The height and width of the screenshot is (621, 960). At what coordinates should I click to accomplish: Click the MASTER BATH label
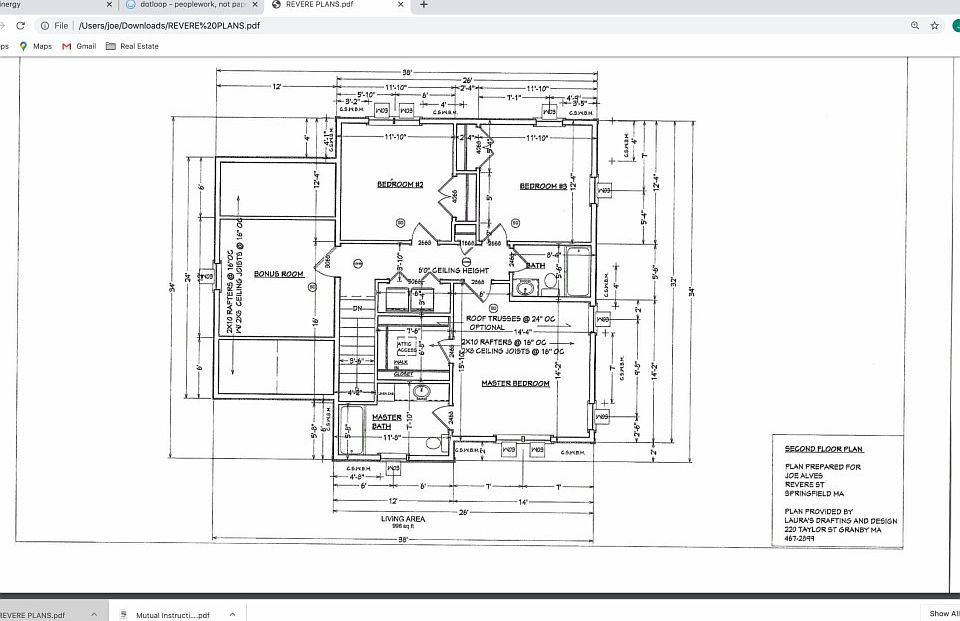click(x=386, y=421)
